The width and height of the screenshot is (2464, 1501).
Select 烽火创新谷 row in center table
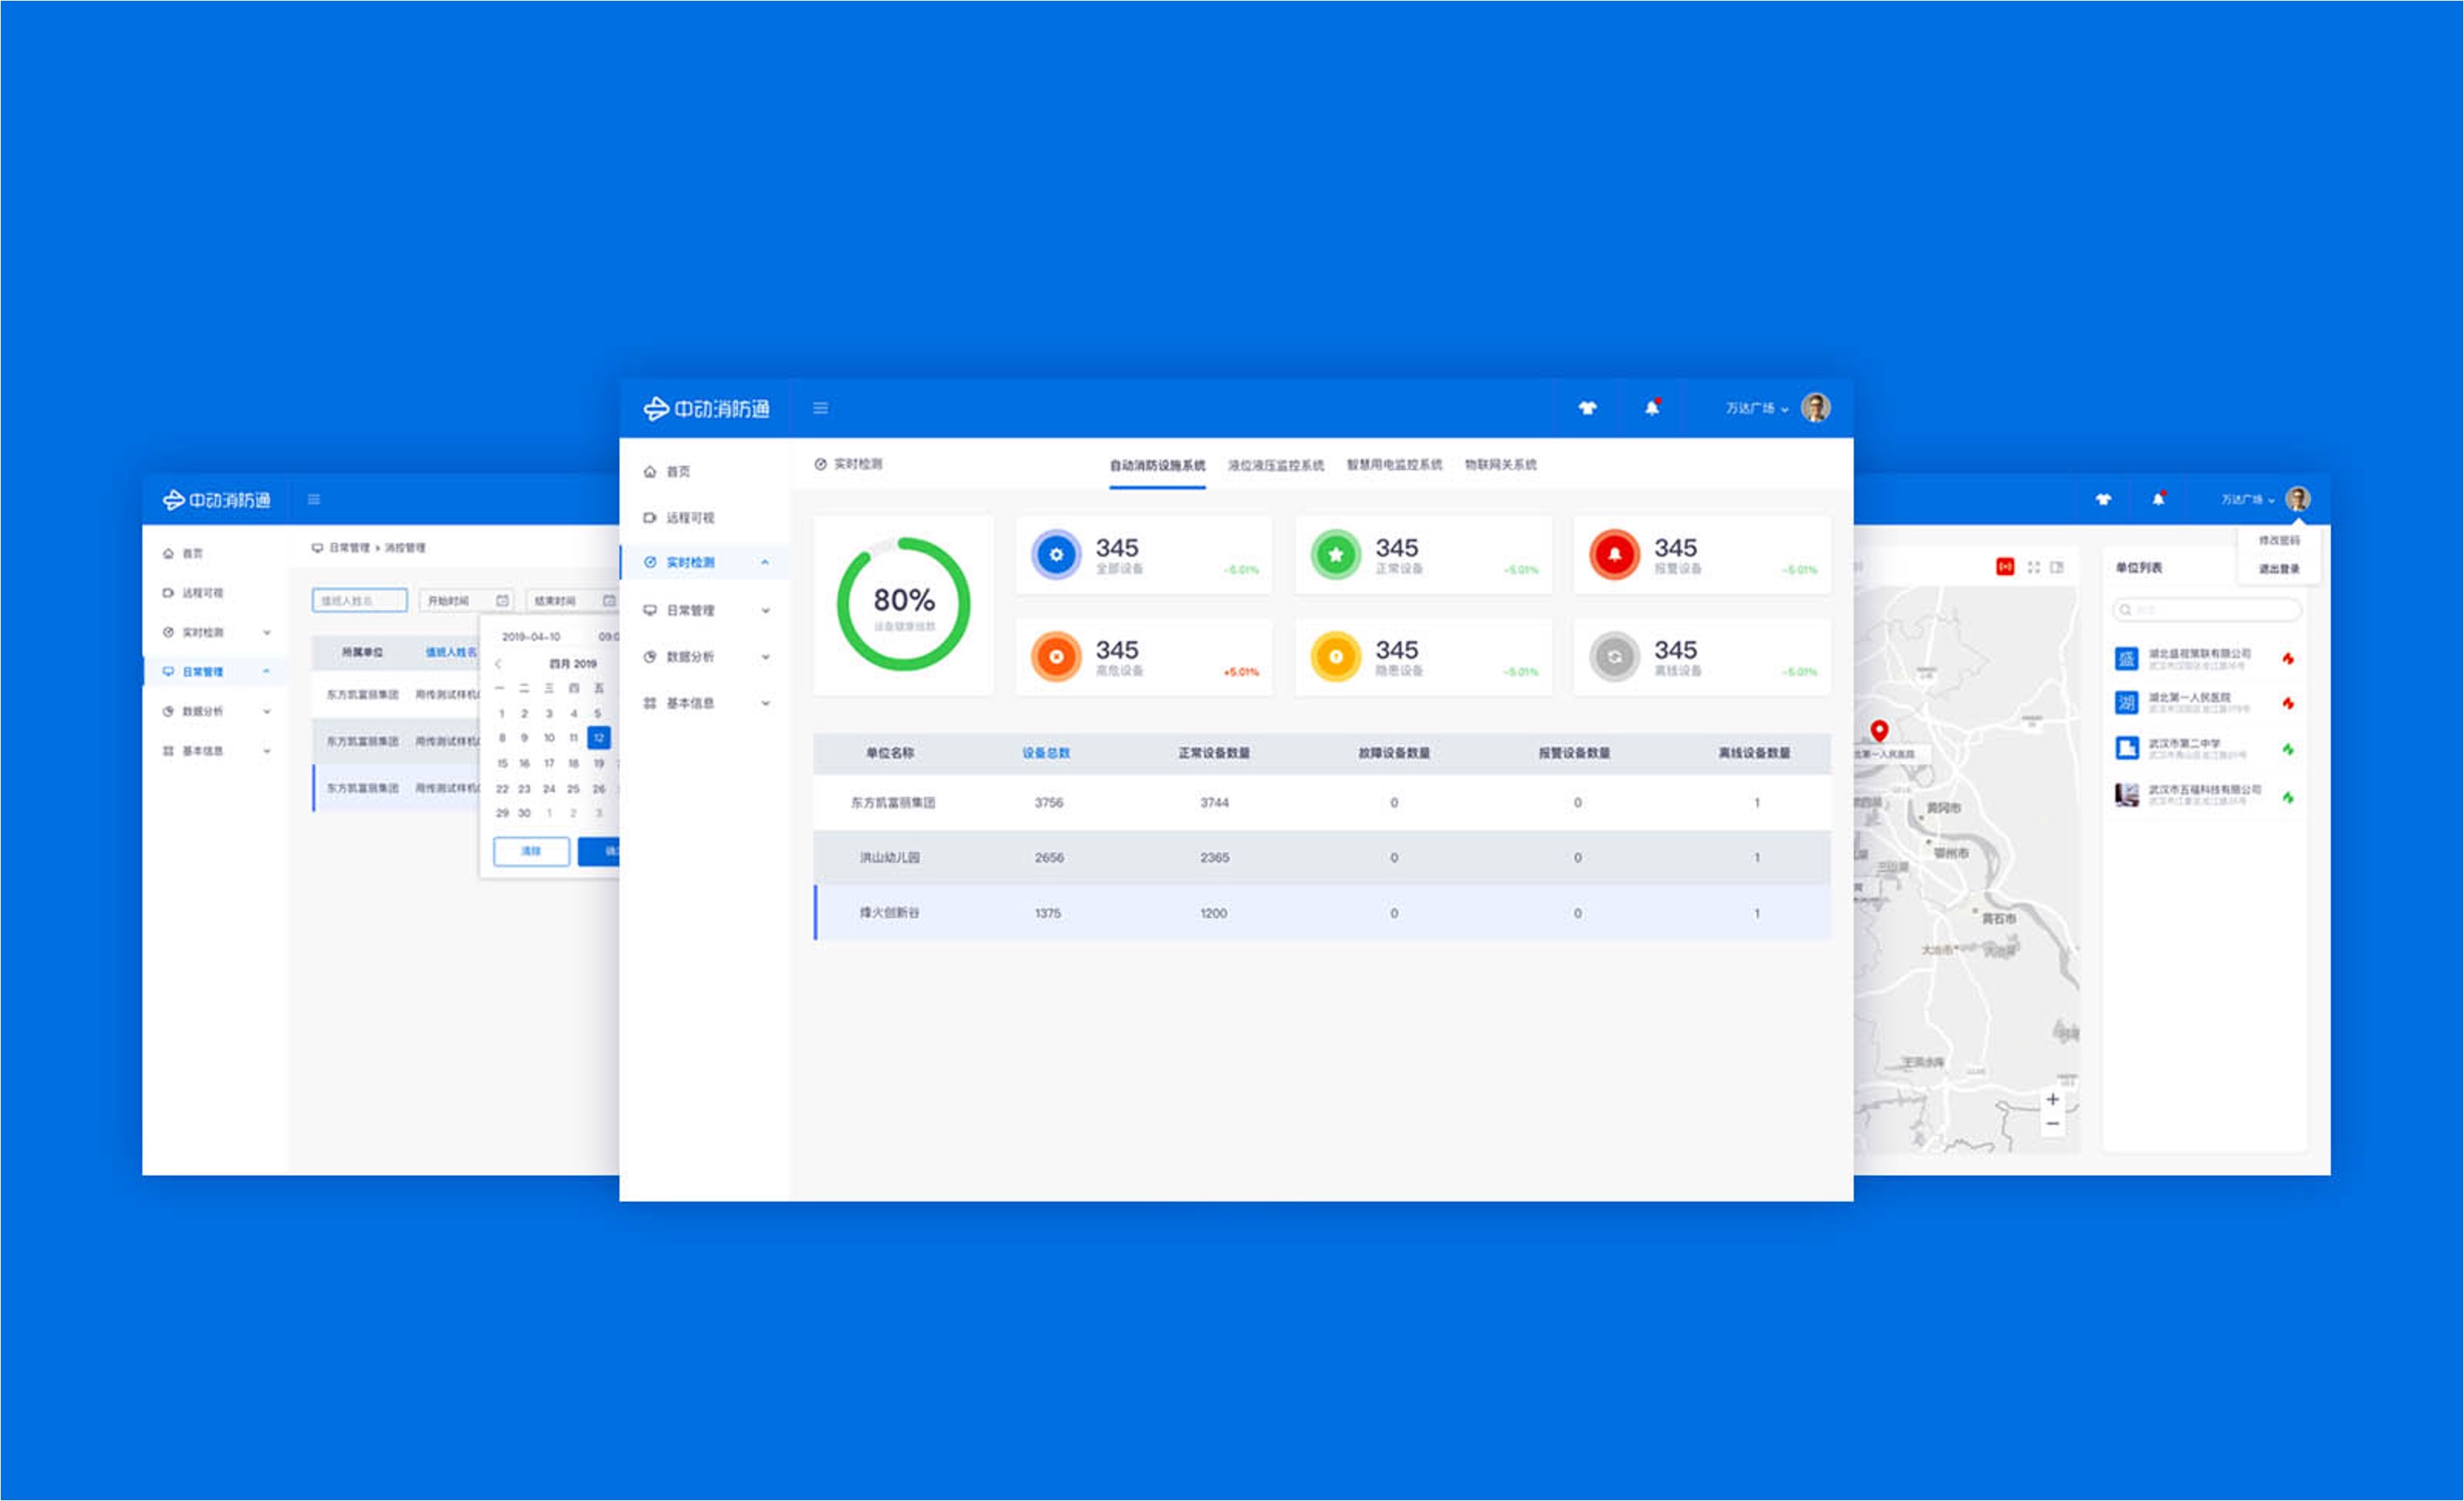1322,912
